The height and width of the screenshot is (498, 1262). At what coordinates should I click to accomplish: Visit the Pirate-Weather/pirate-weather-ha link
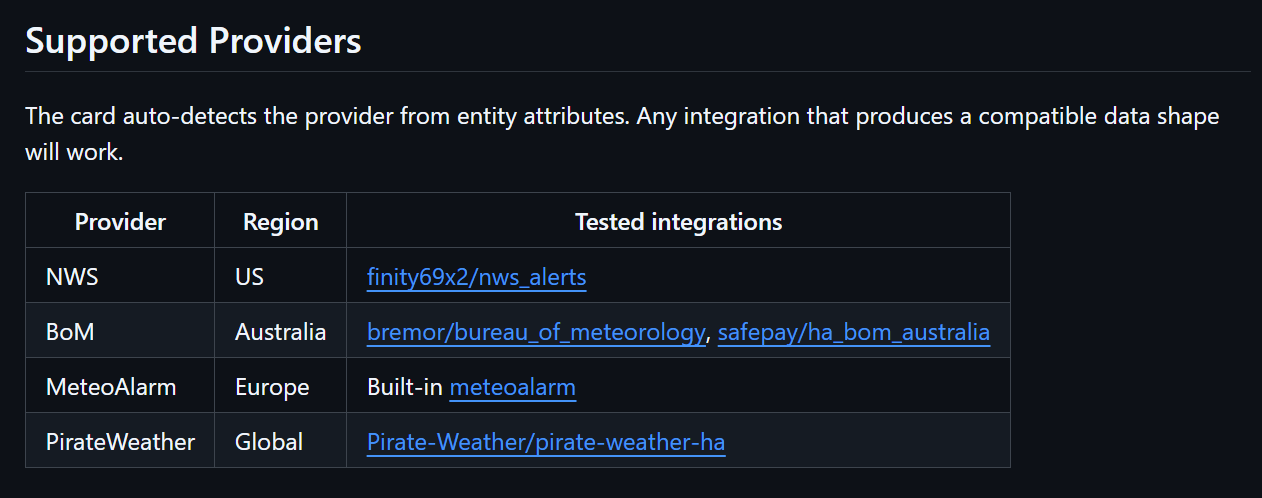point(545,442)
